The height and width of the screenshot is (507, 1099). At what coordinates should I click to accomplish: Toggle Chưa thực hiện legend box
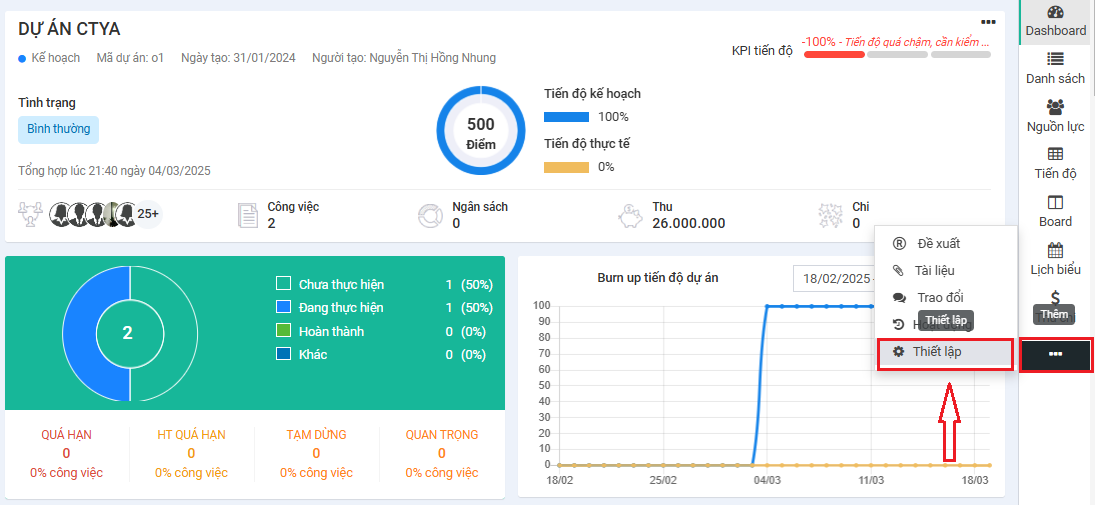tap(283, 284)
